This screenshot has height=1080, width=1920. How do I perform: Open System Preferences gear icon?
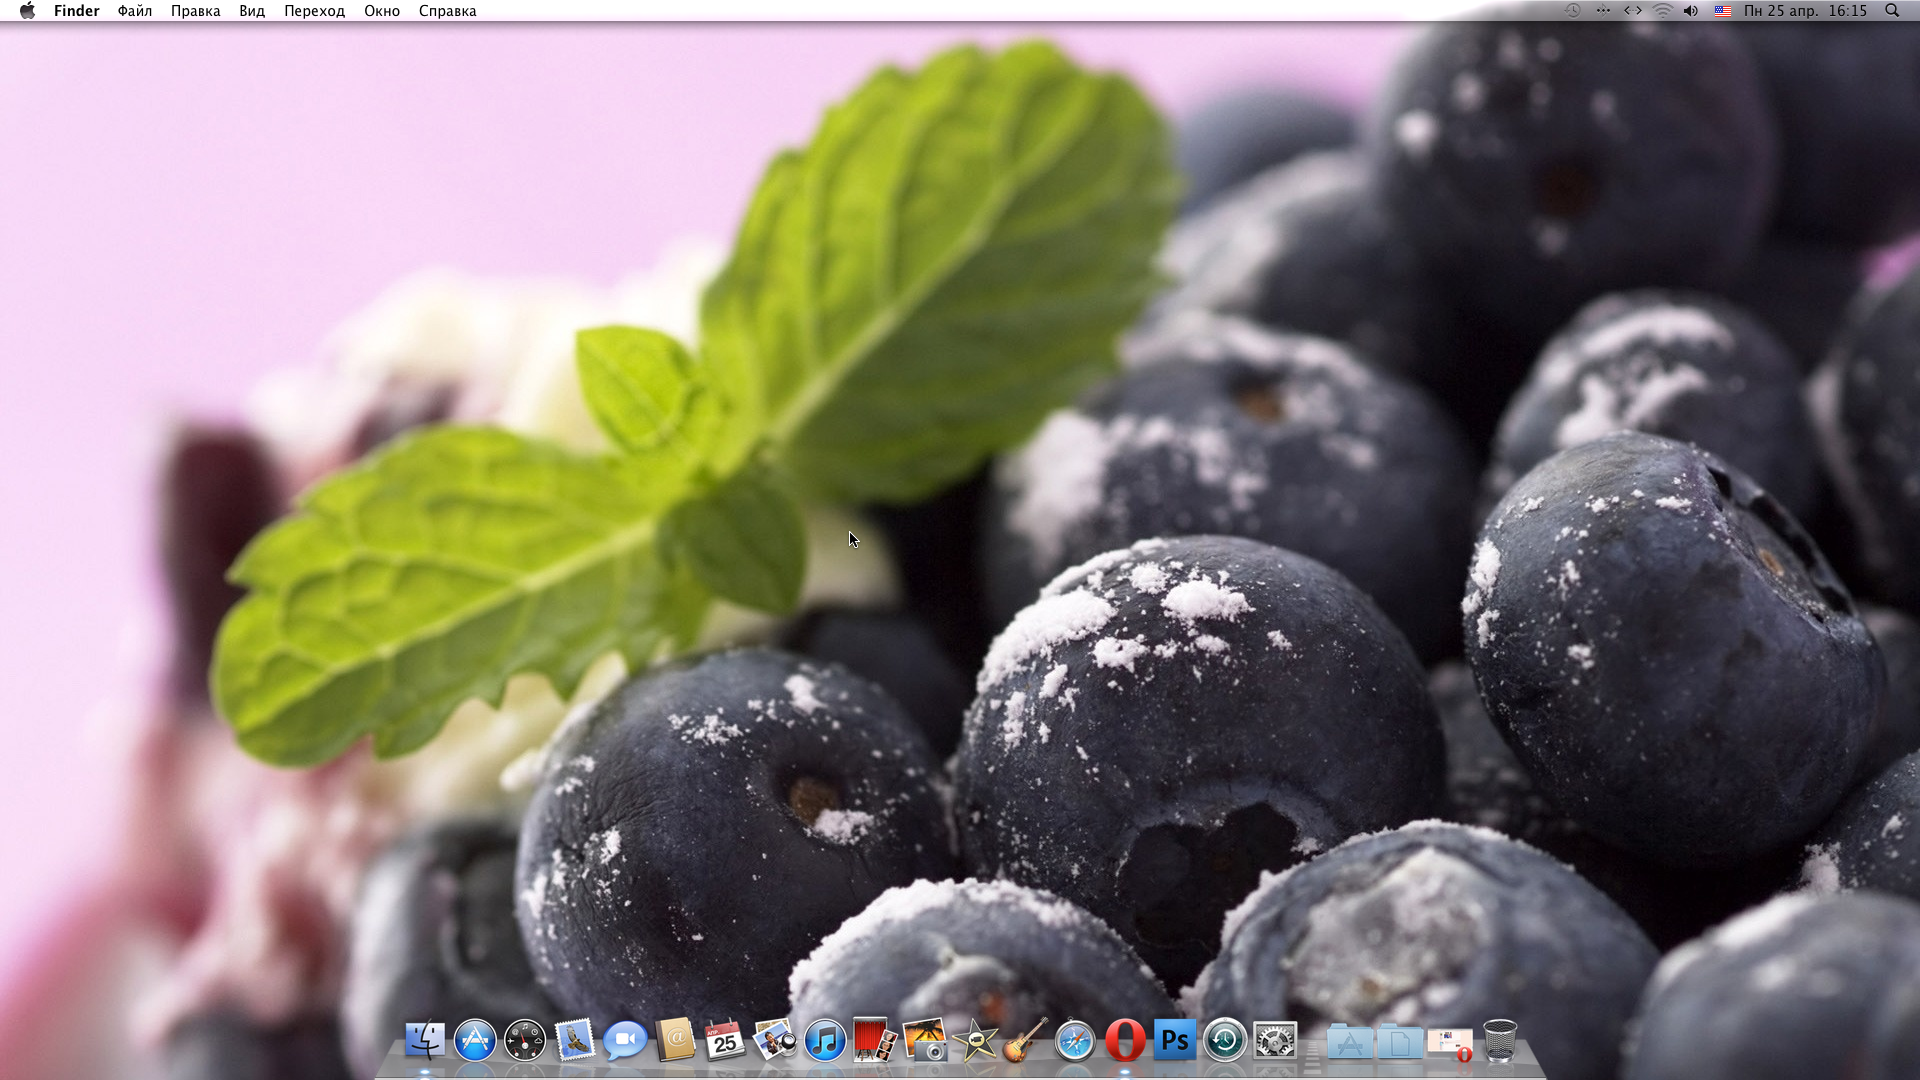coord(1275,1041)
